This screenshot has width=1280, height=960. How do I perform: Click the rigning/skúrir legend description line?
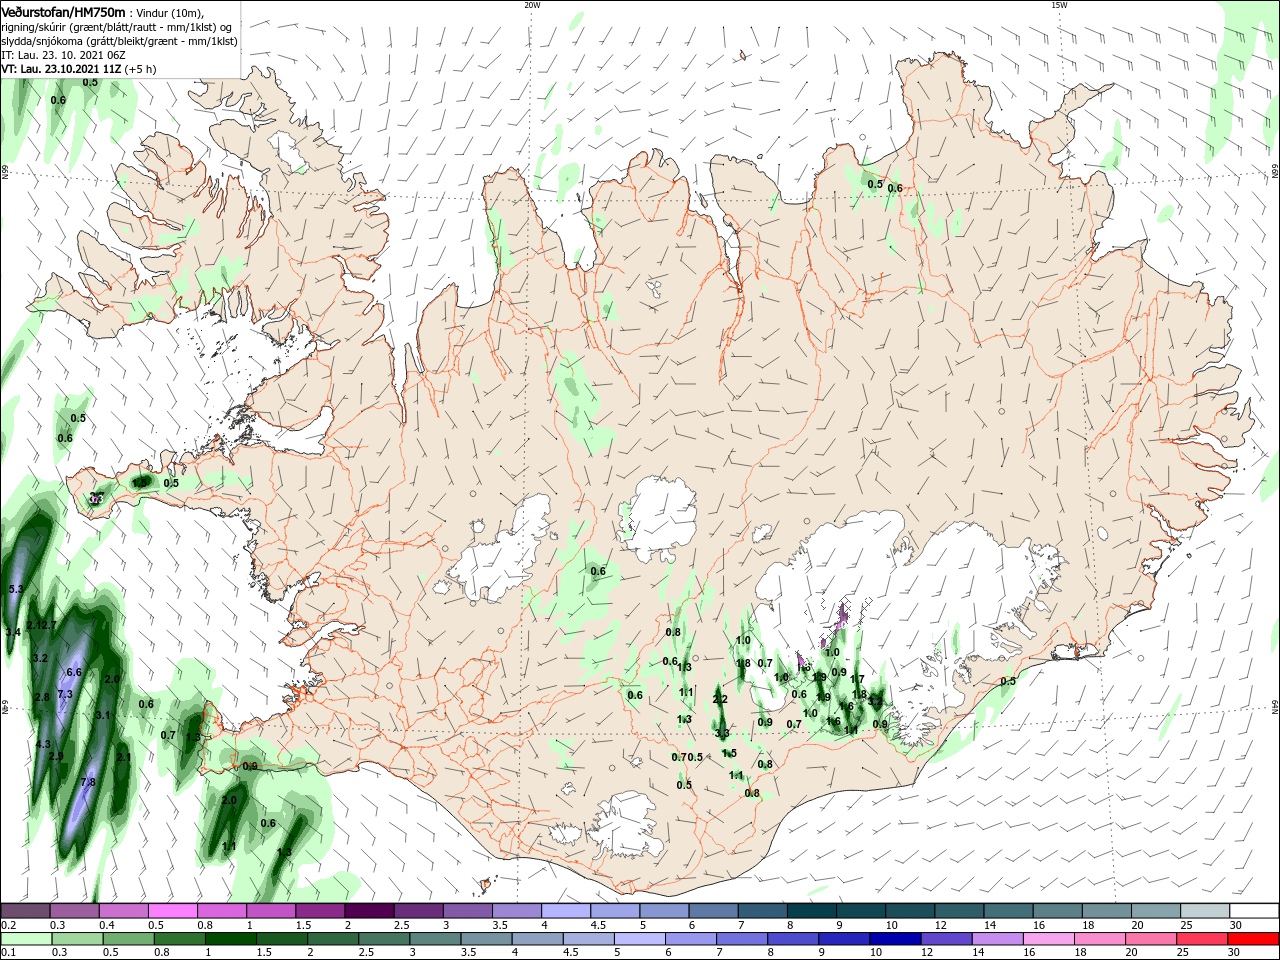(x=116, y=27)
